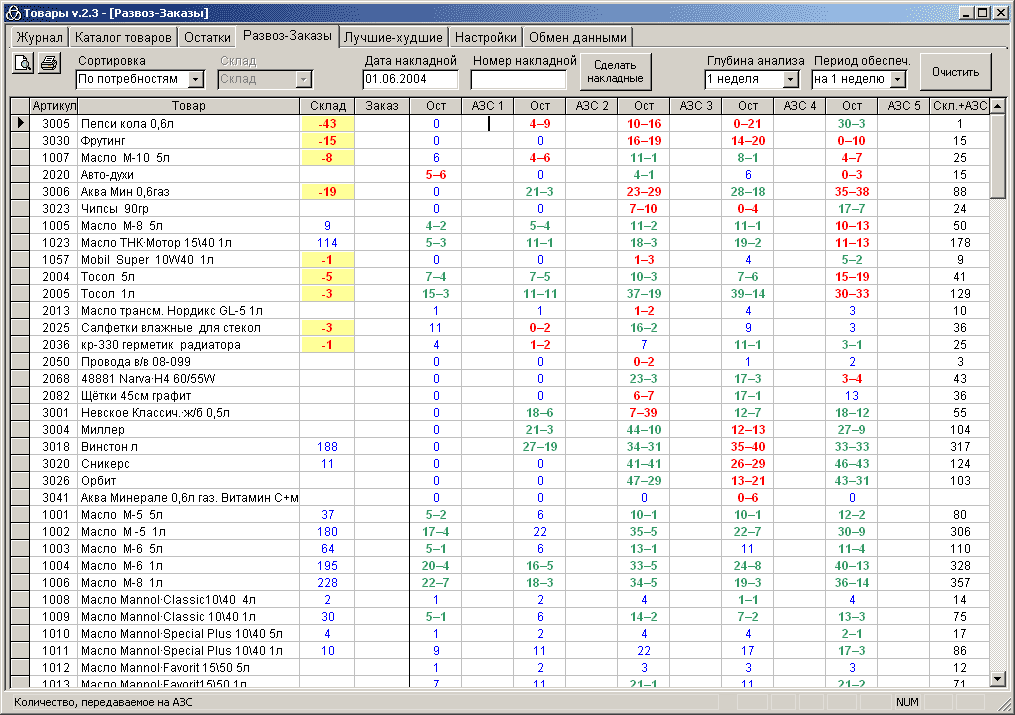This screenshot has height=715, width=1015.
Task: Click the Винстон л product
Action: click(x=109, y=446)
